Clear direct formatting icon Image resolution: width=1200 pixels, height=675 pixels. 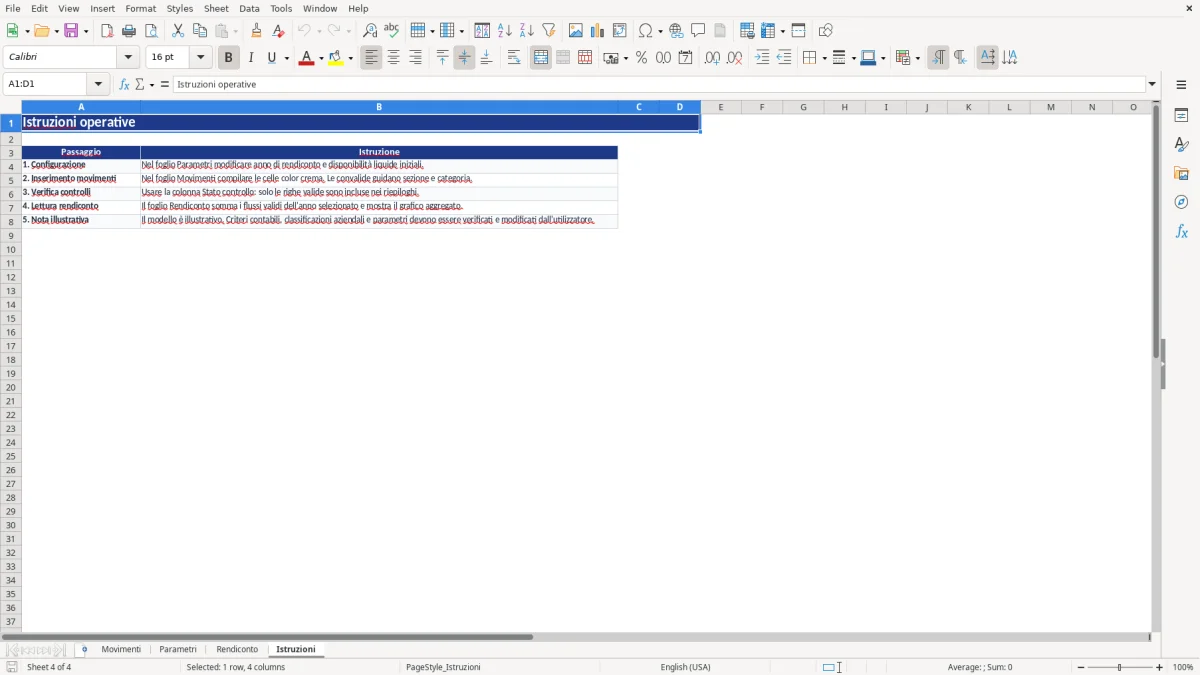click(278, 31)
